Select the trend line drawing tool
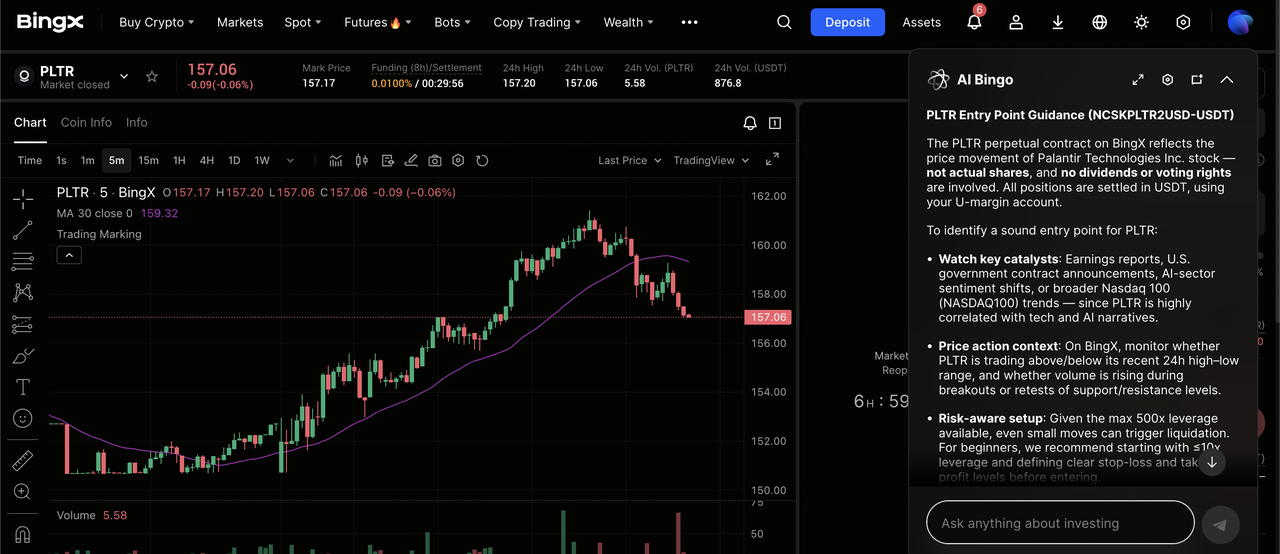Image resolution: width=1280 pixels, height=554 pixels. pos(22,231)
